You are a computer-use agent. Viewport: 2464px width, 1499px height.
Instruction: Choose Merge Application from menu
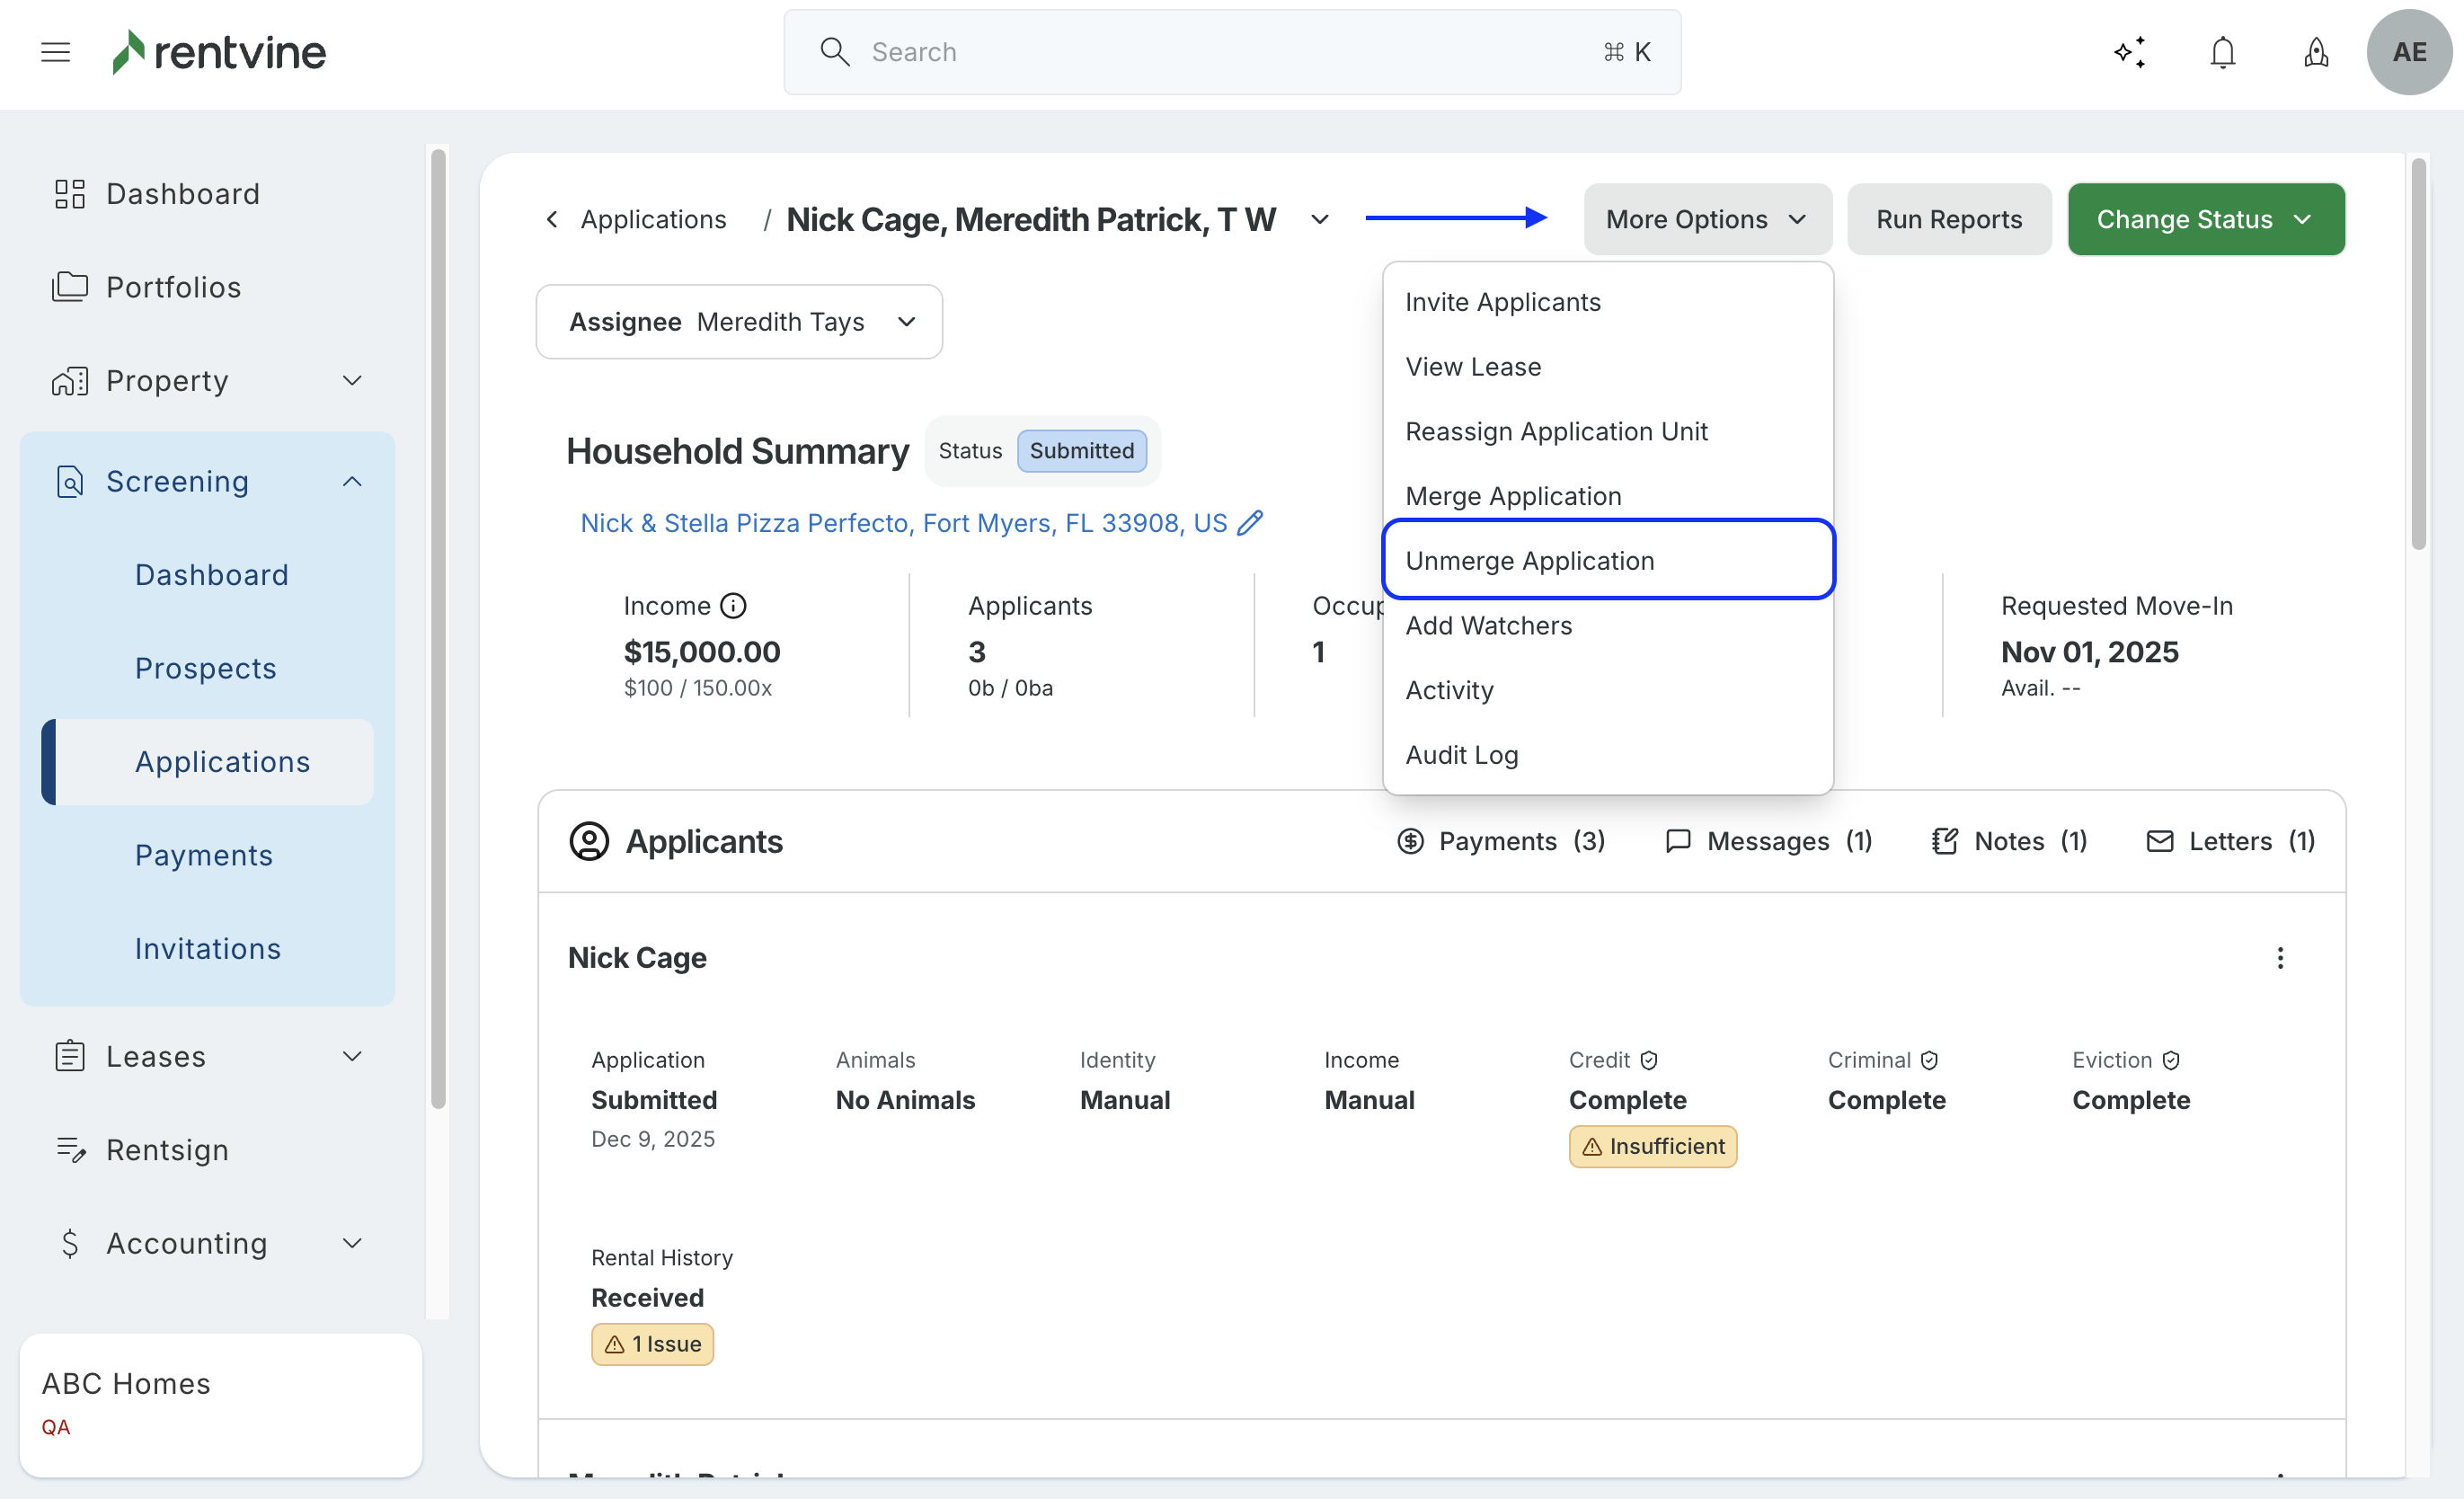(x=1513, y=496)
